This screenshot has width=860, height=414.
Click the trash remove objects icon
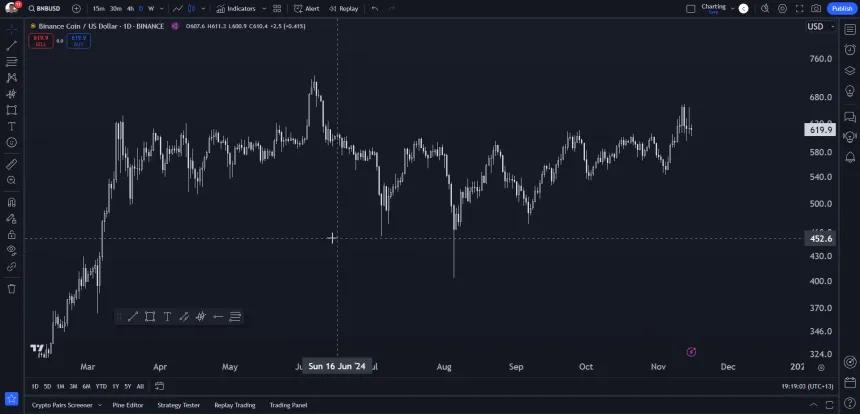[x=12, y=288]
